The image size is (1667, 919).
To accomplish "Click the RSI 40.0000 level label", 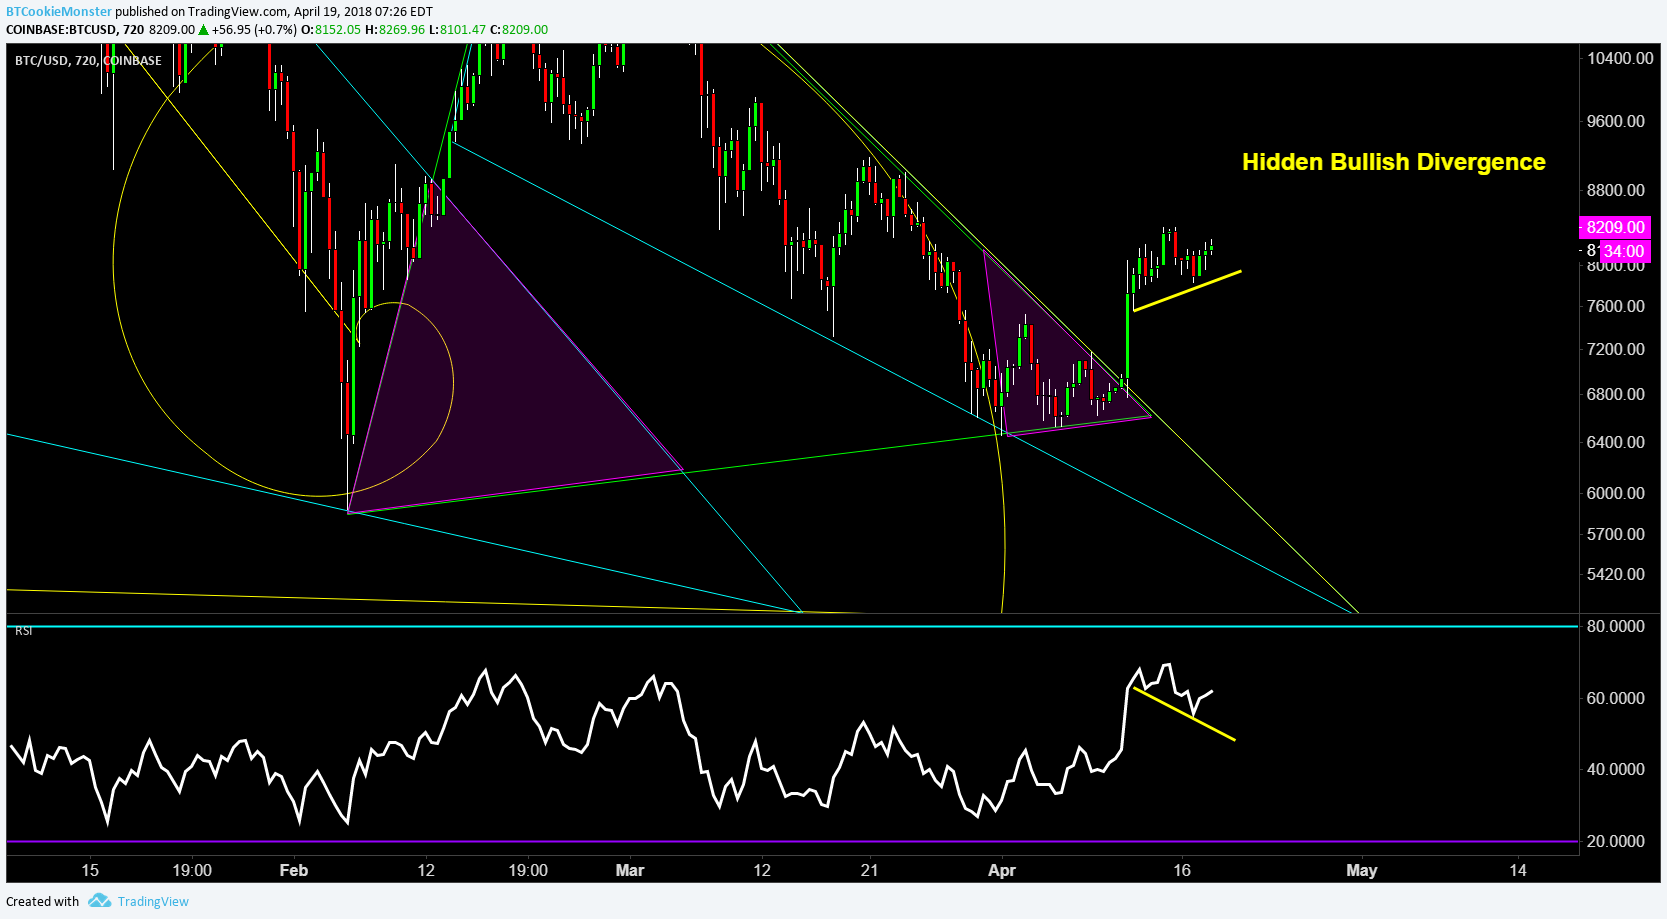I will [1616, 769].
